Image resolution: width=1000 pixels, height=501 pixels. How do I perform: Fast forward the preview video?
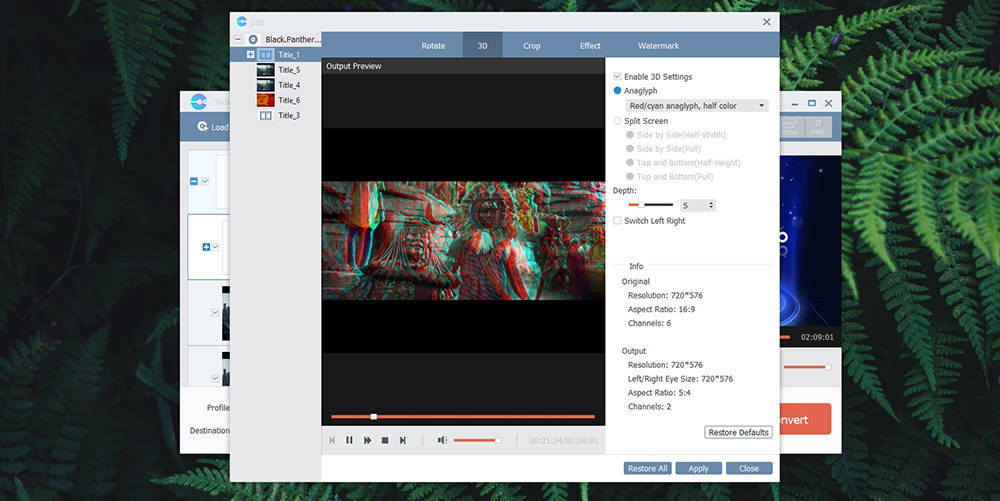tap(367, 440)
